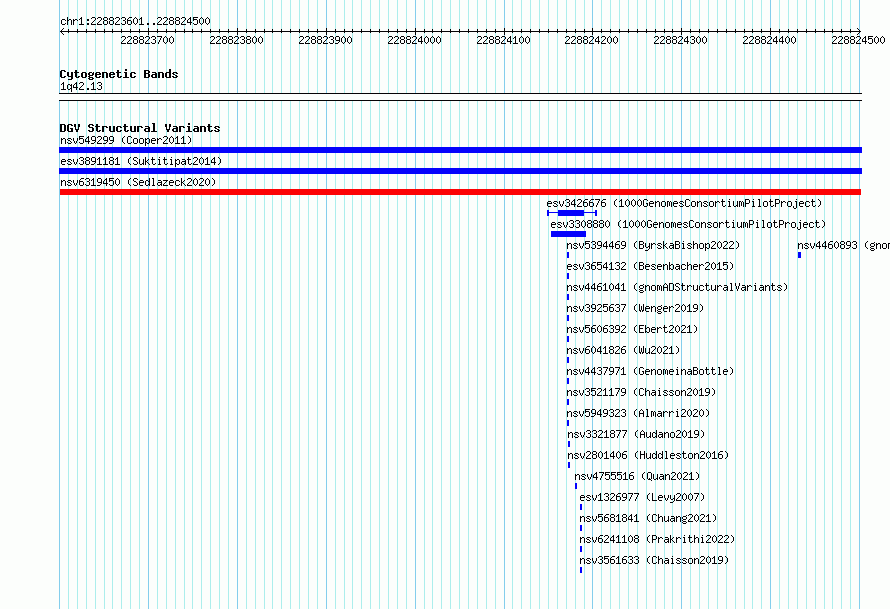Select the blue bar under esv3891181
This screenshot has height=609, width=890.
click(460, 171)
